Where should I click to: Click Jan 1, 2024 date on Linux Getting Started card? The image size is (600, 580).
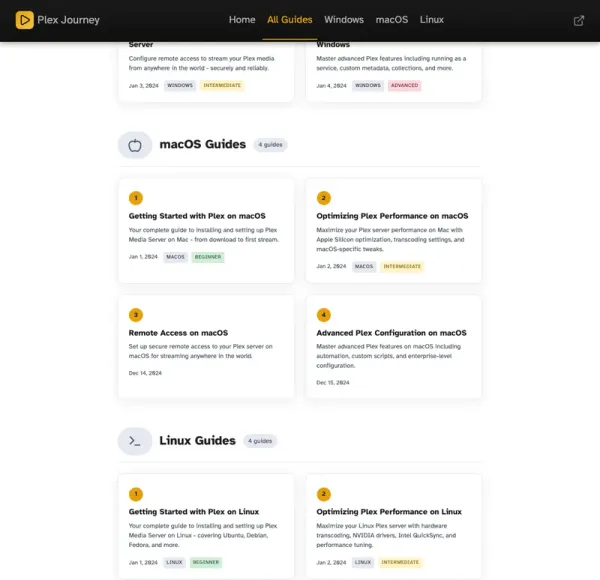tap(143, 562)
